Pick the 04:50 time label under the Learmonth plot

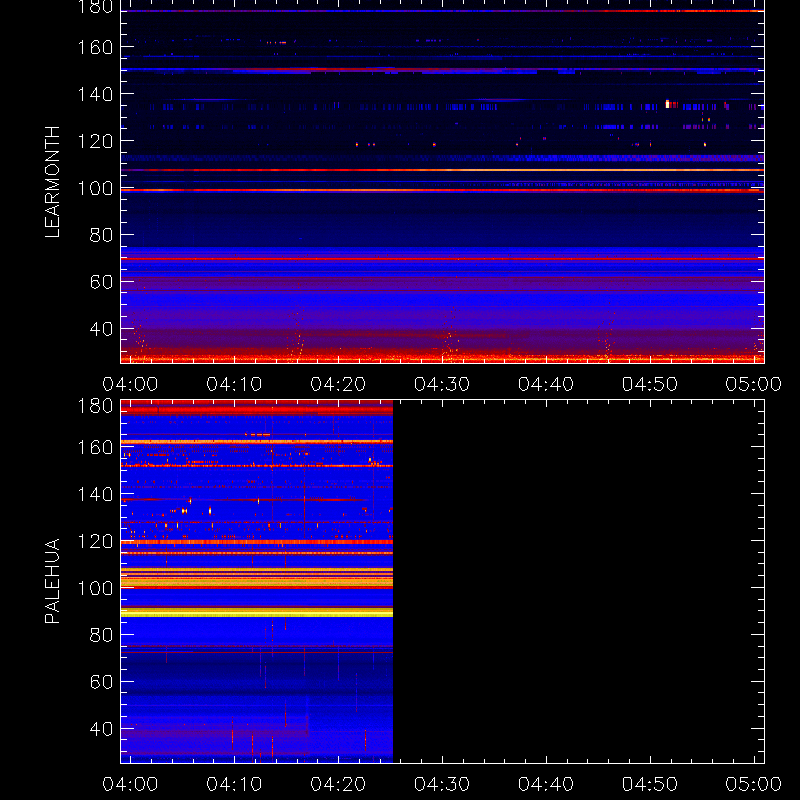point(650,384)
